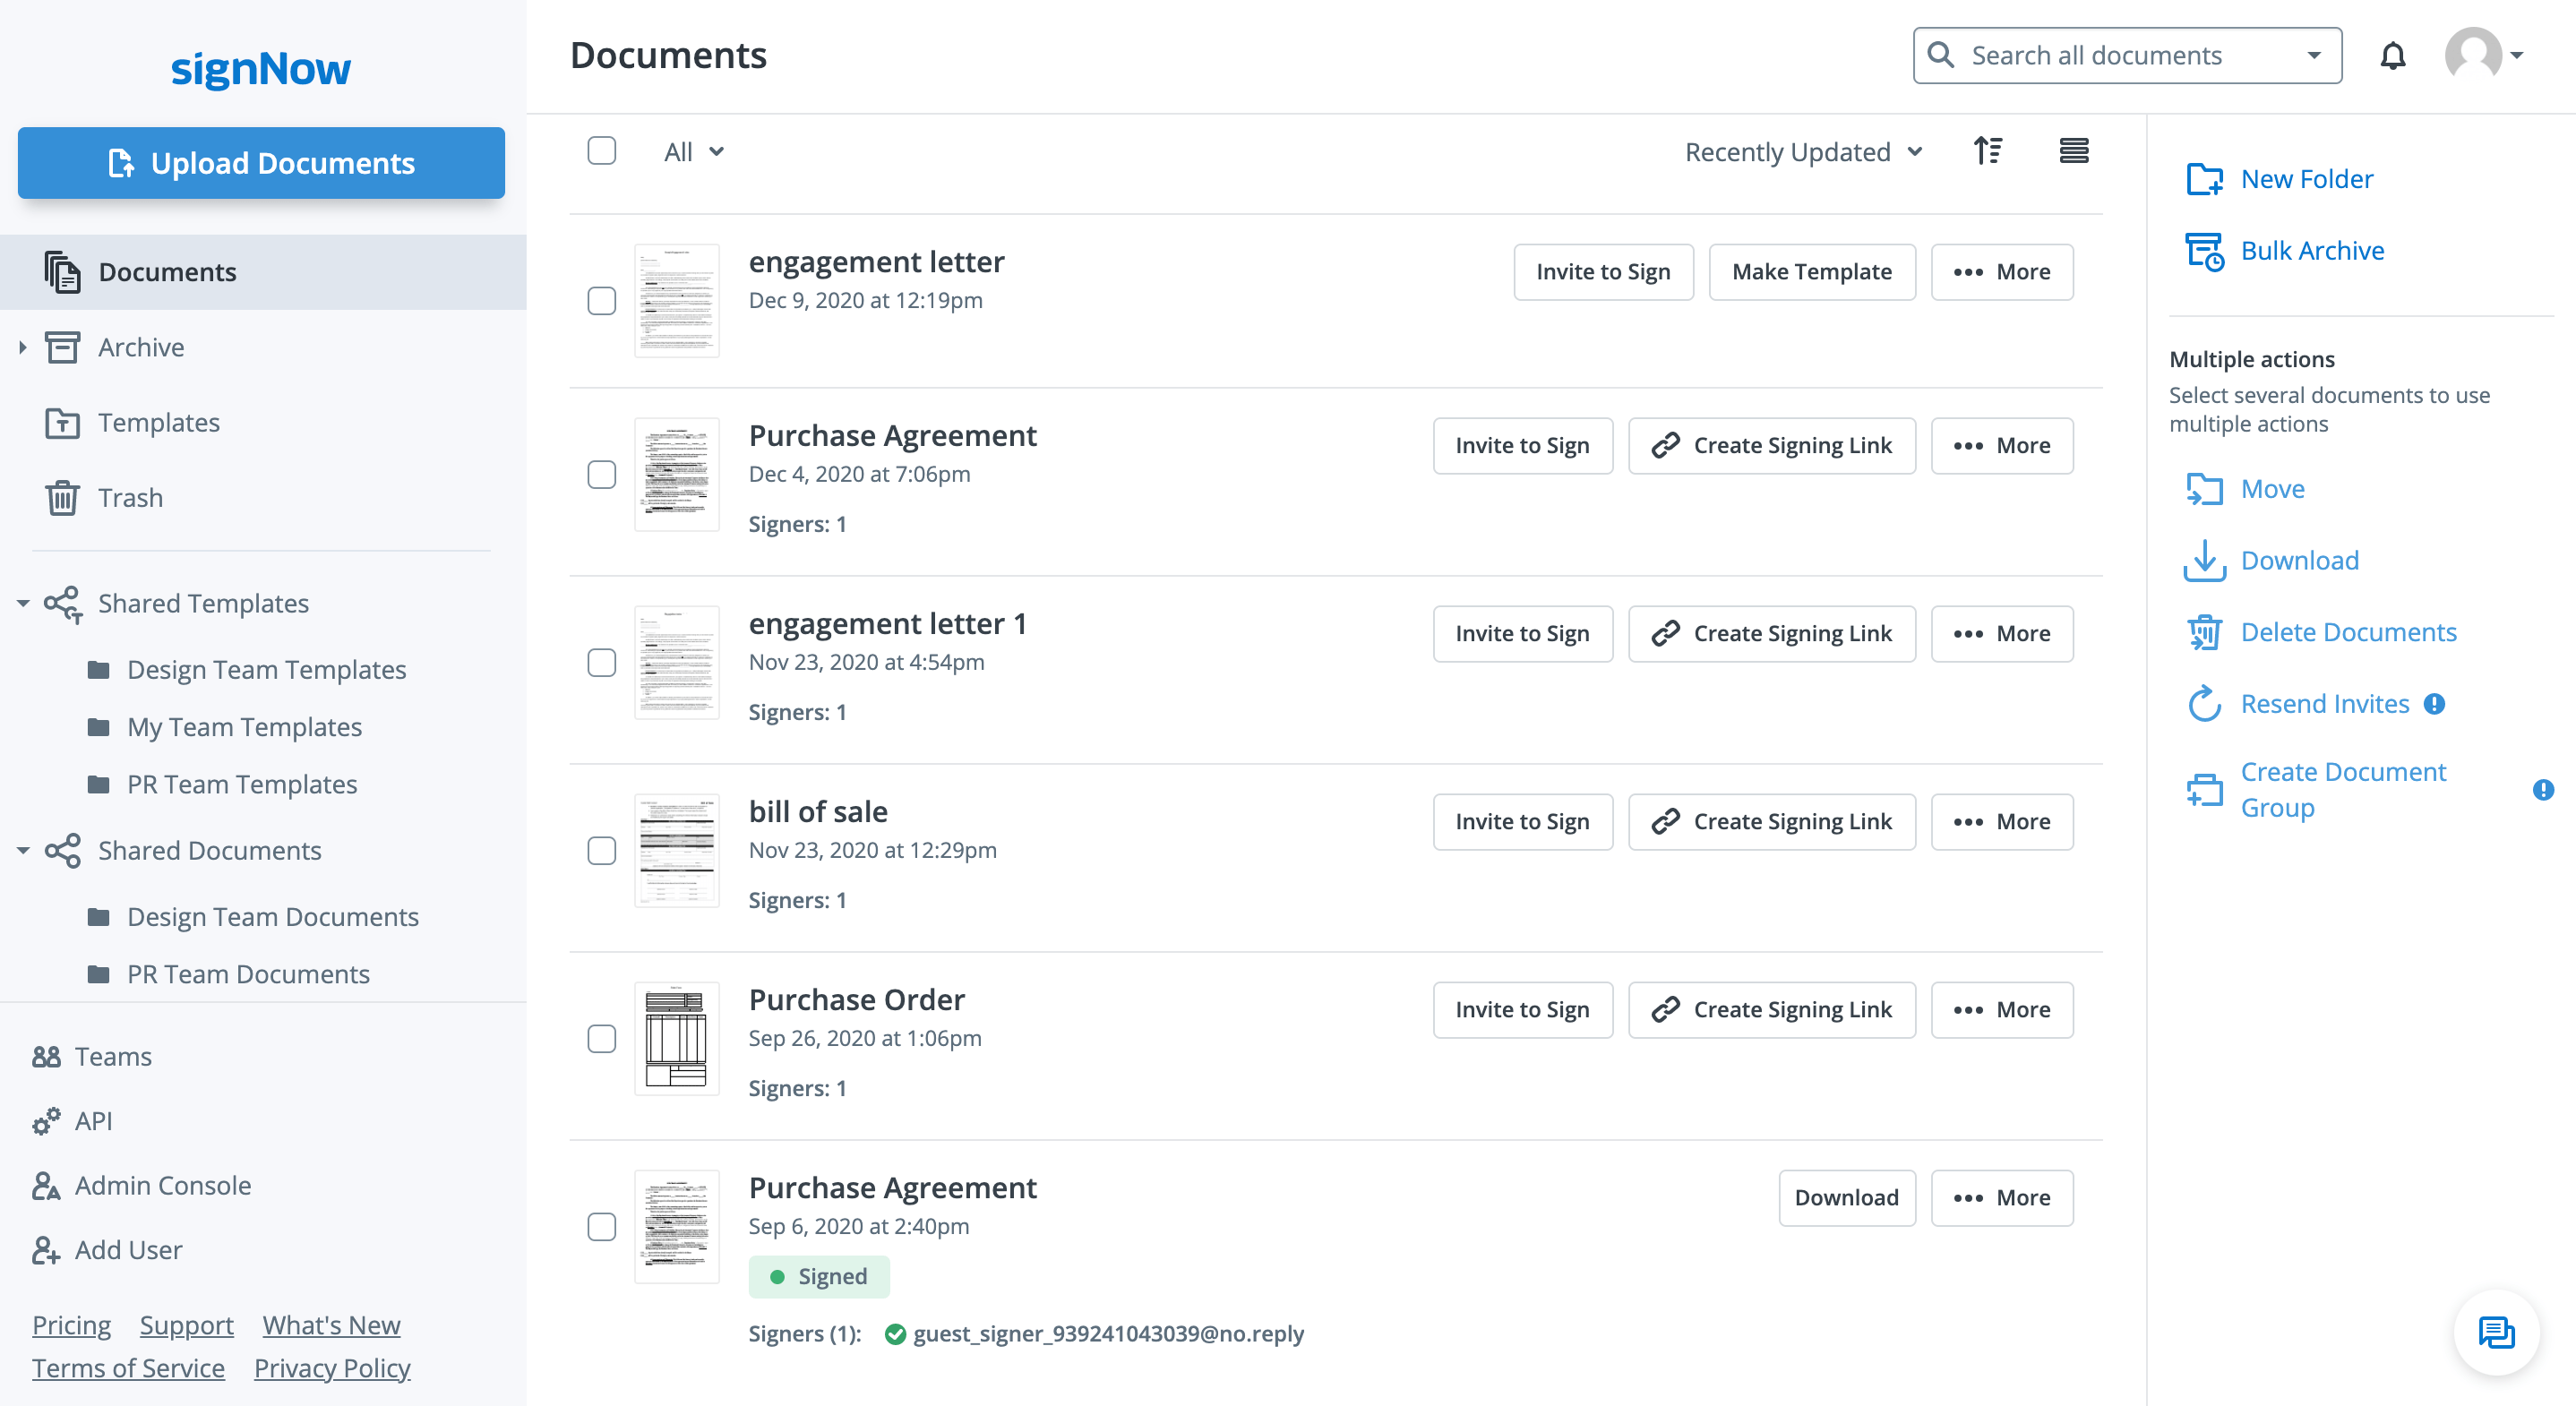Screen dimensions: 2576x1406
Task: Check the bill of sale checkbox
Action: pos(602,851)
